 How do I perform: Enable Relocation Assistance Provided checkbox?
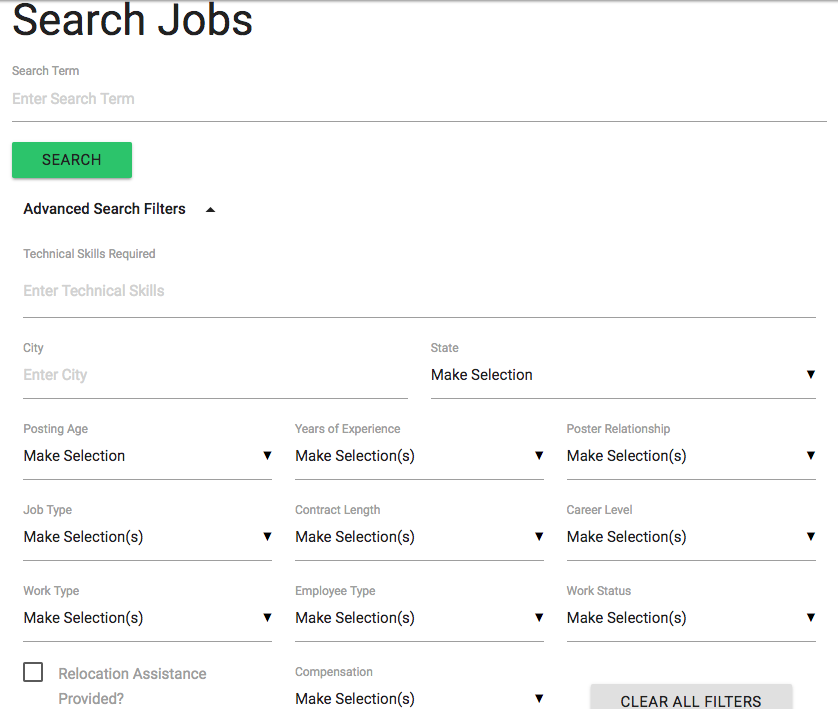[33, 672]
